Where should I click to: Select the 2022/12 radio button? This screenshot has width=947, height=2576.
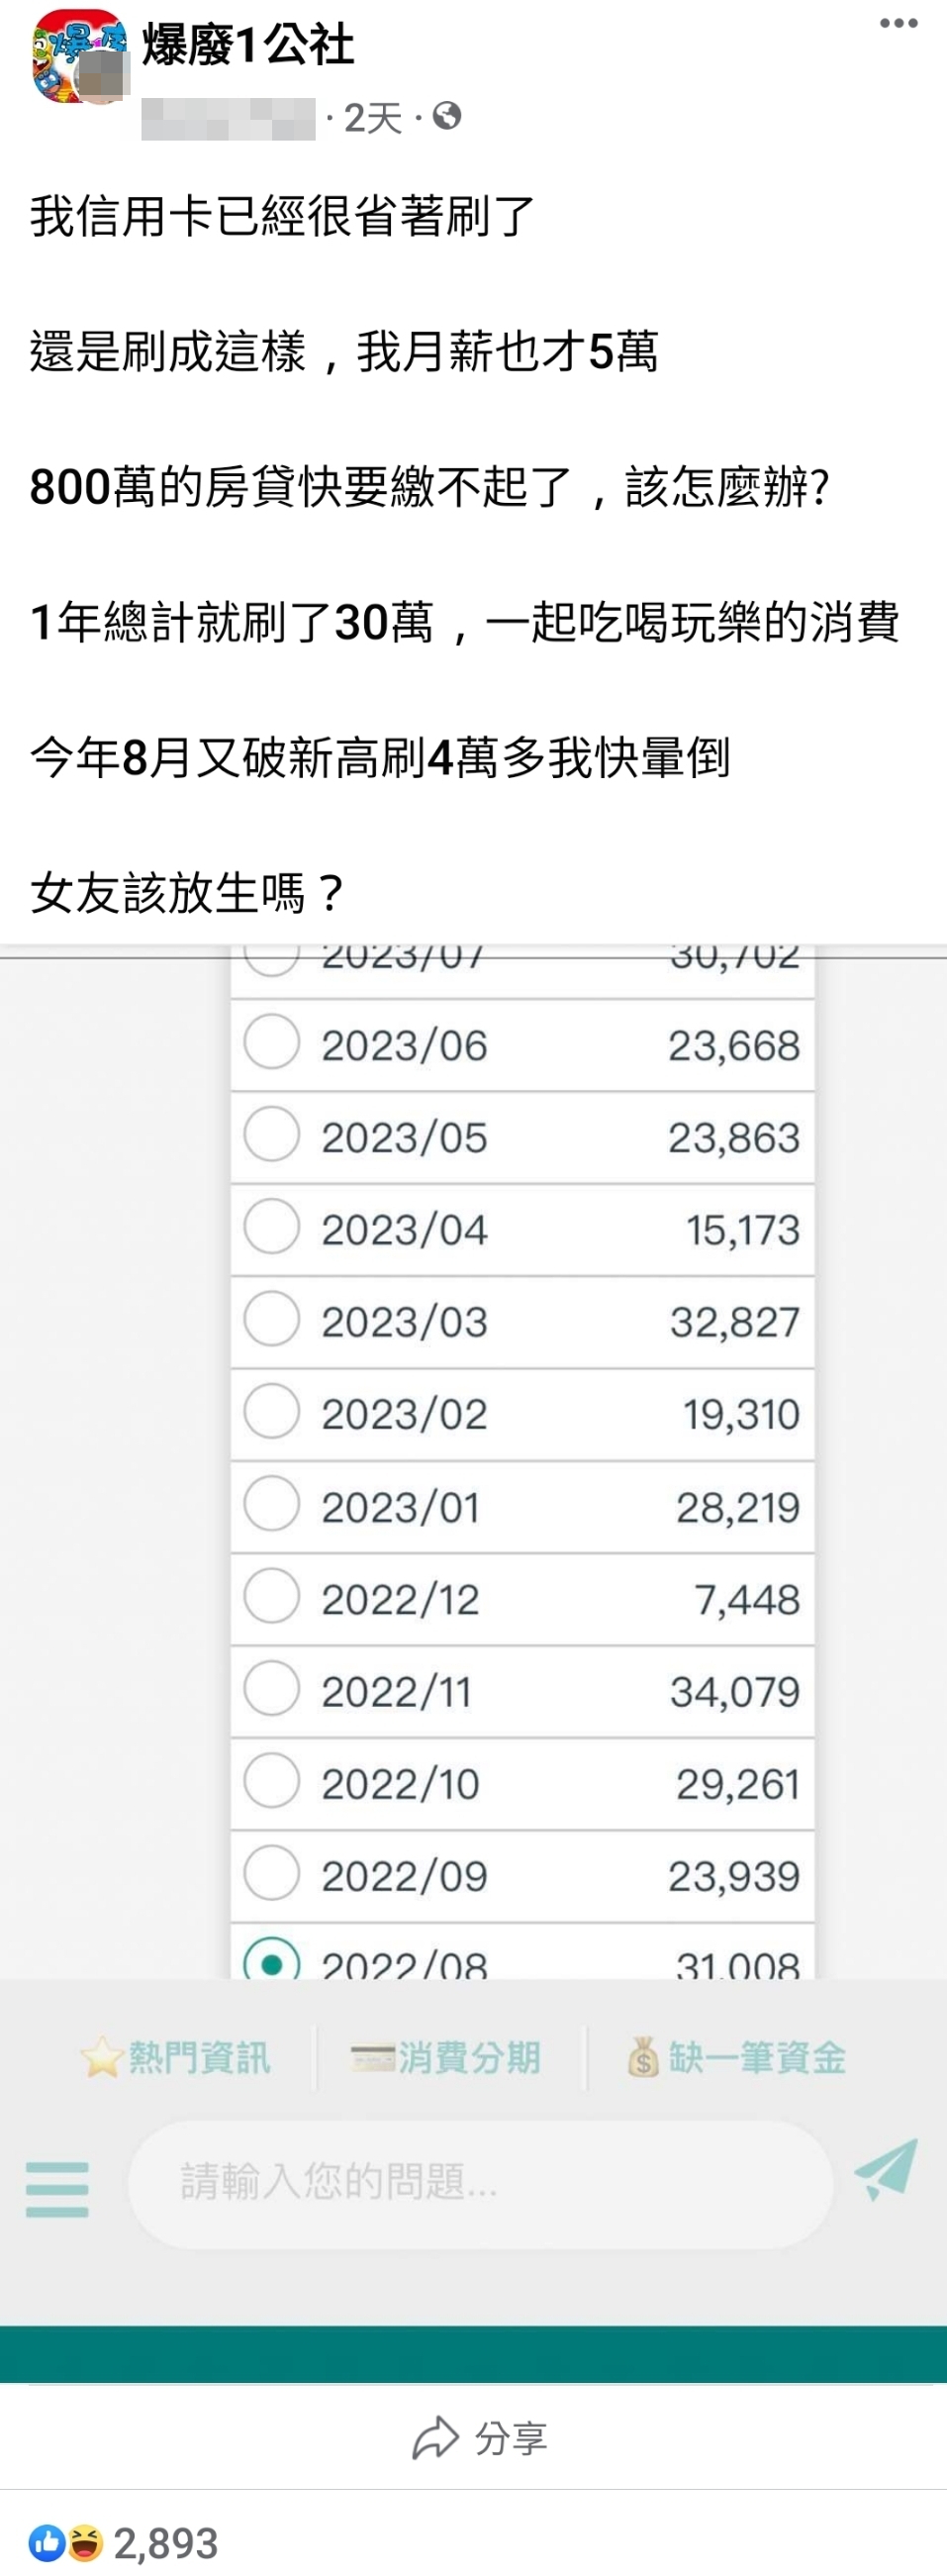click(x=271, y=1596)
